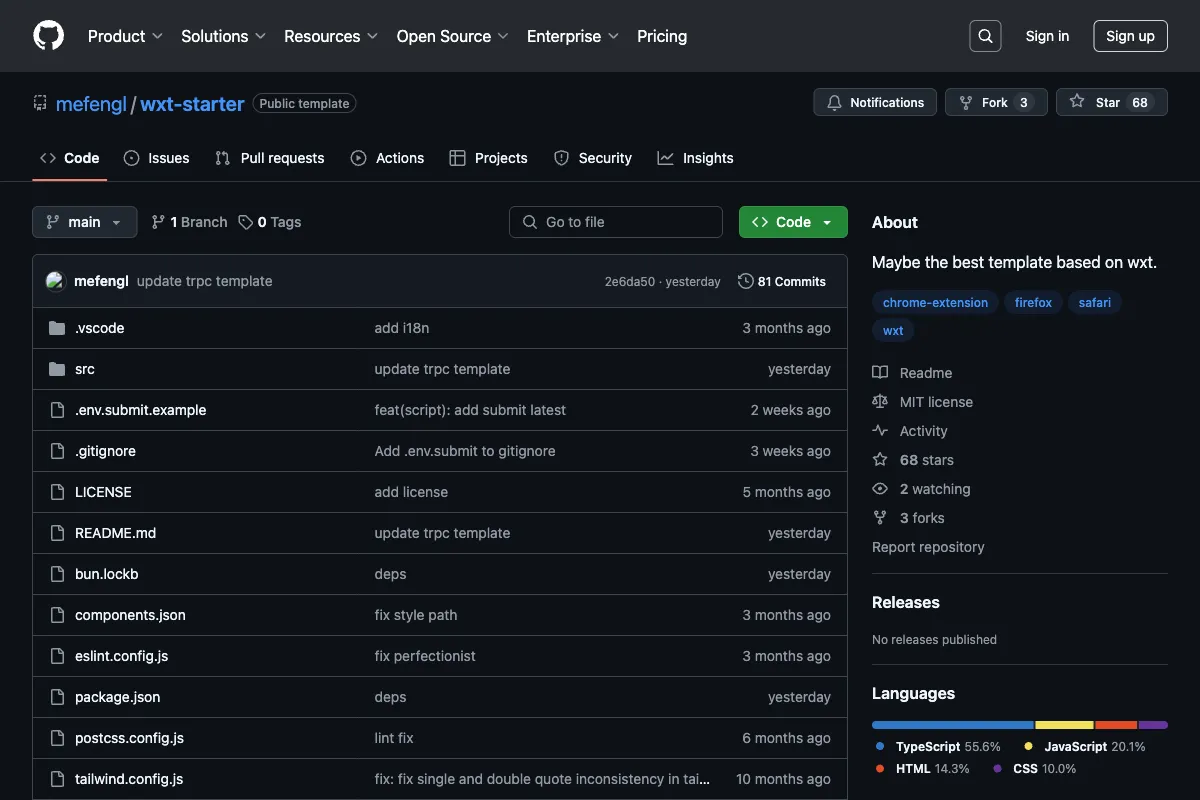Viewport: 1200px width, 800px height.
Task: Expand the Product menu
Action: [125, 36]
